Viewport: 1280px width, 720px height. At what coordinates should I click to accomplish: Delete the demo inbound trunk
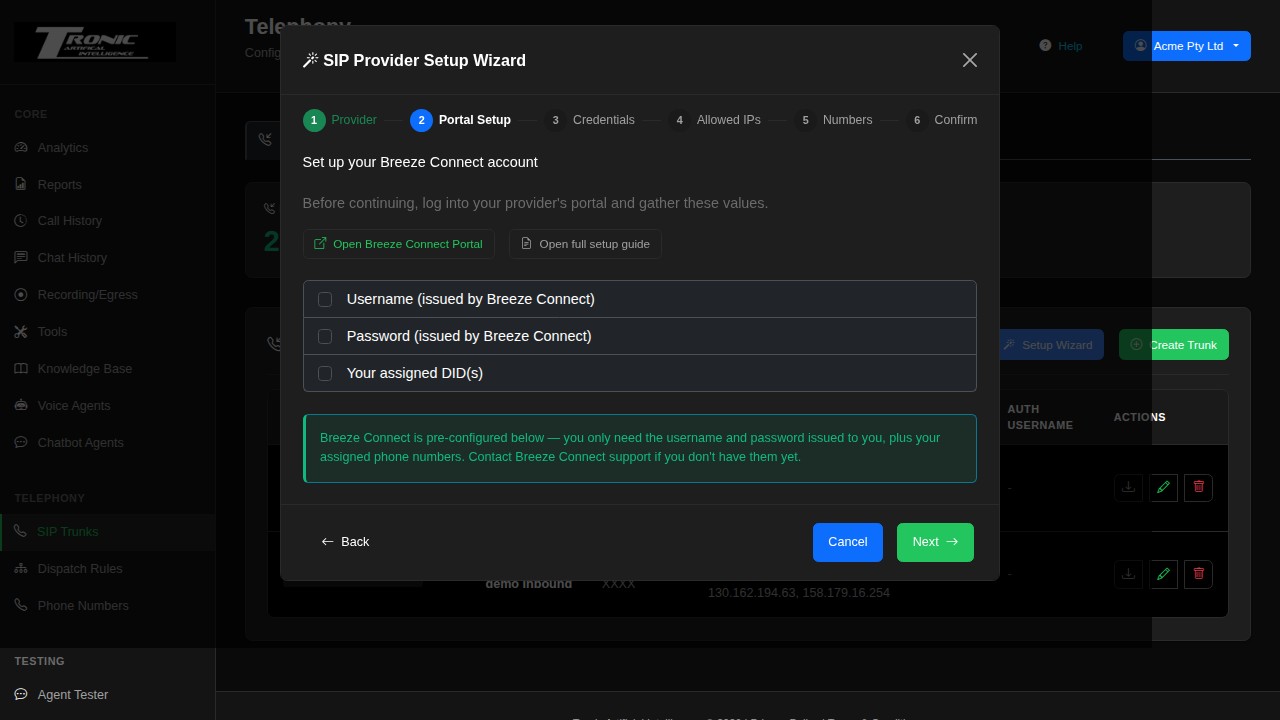[x=1198, y=574]
